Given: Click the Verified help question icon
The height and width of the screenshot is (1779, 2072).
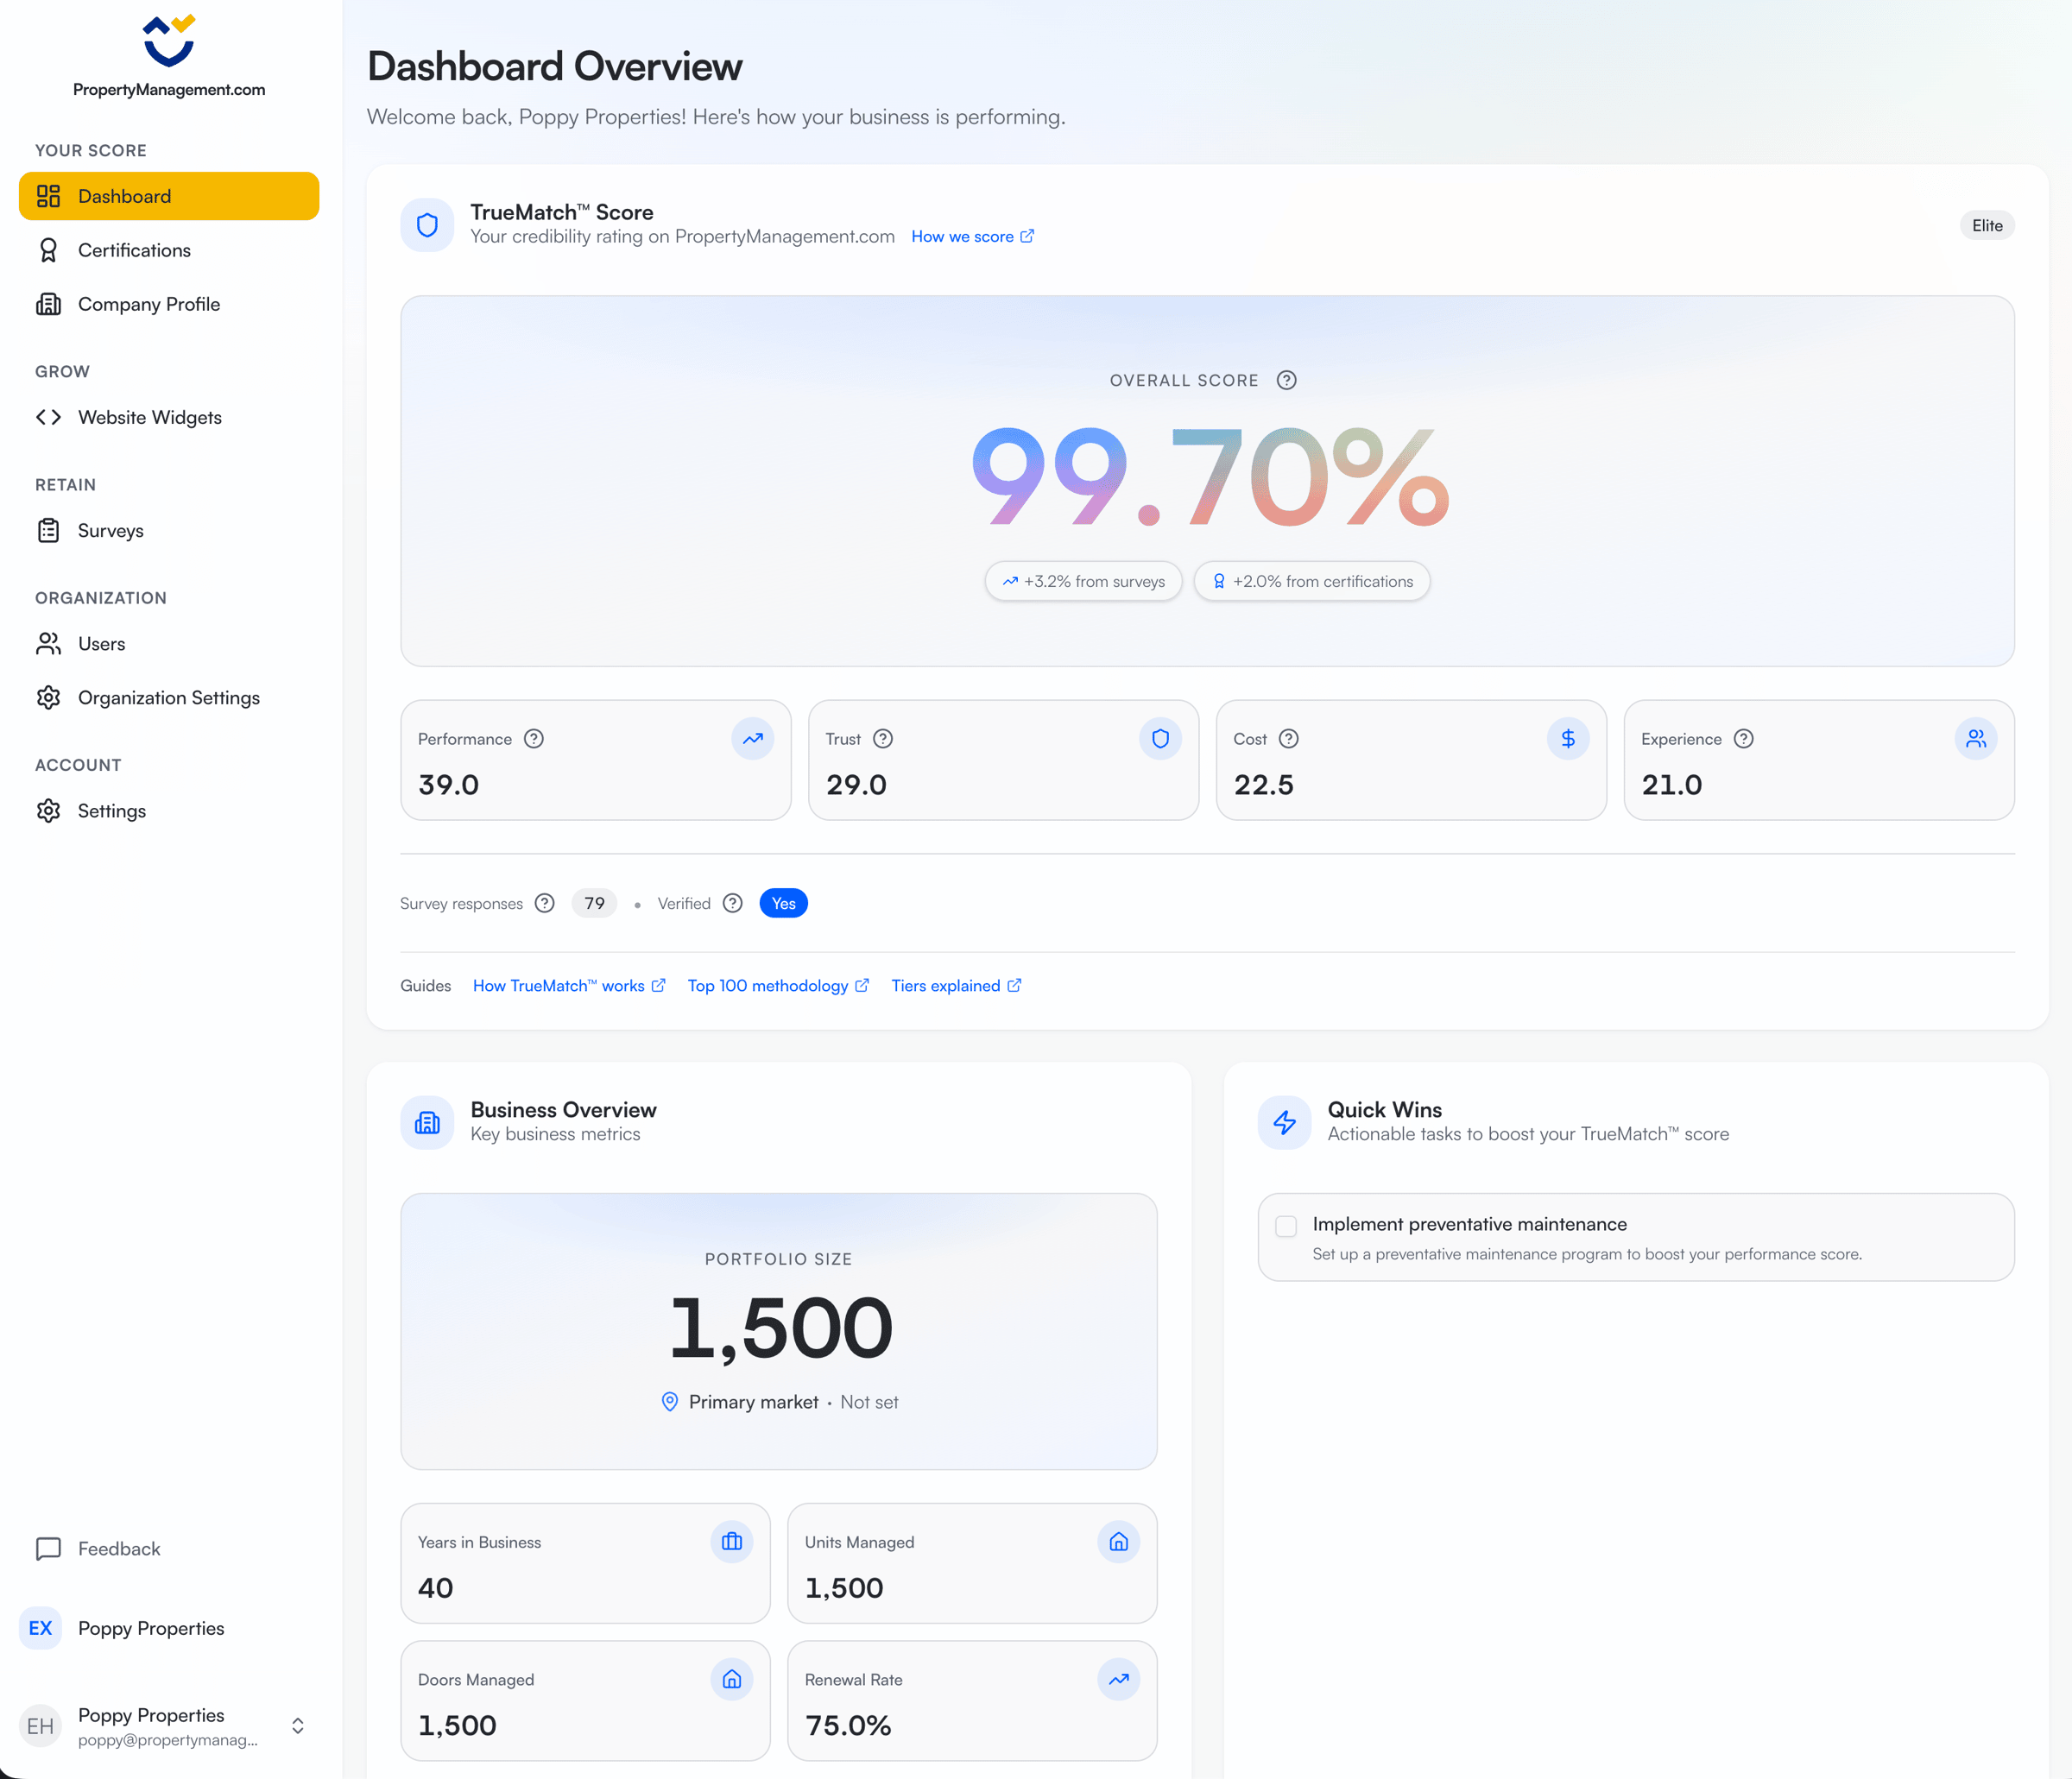Looking at the screenshot, I should click(733, 903).
